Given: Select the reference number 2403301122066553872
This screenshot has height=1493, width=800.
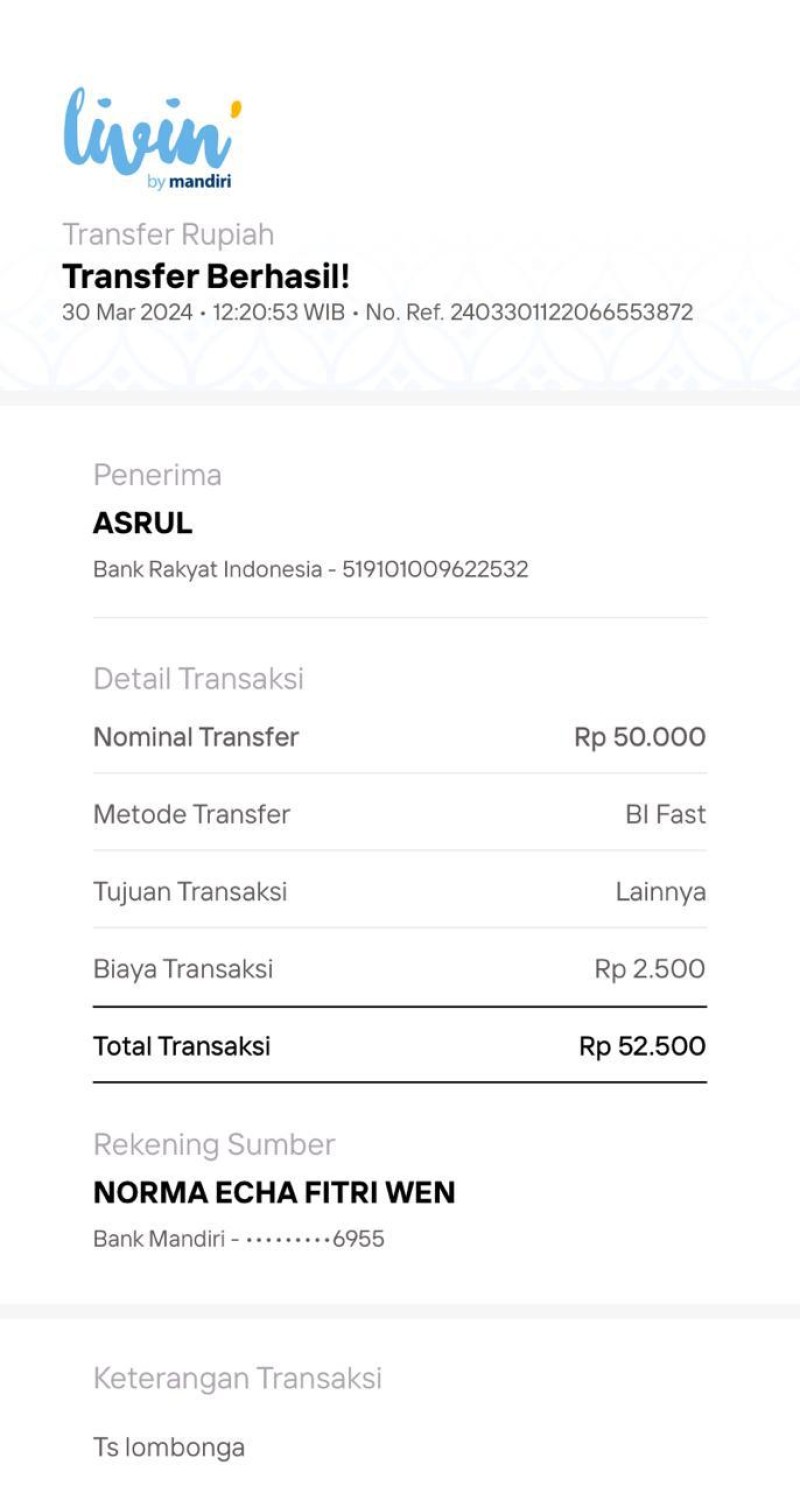Looking at the screenshot, I should [x=571, y=312].
